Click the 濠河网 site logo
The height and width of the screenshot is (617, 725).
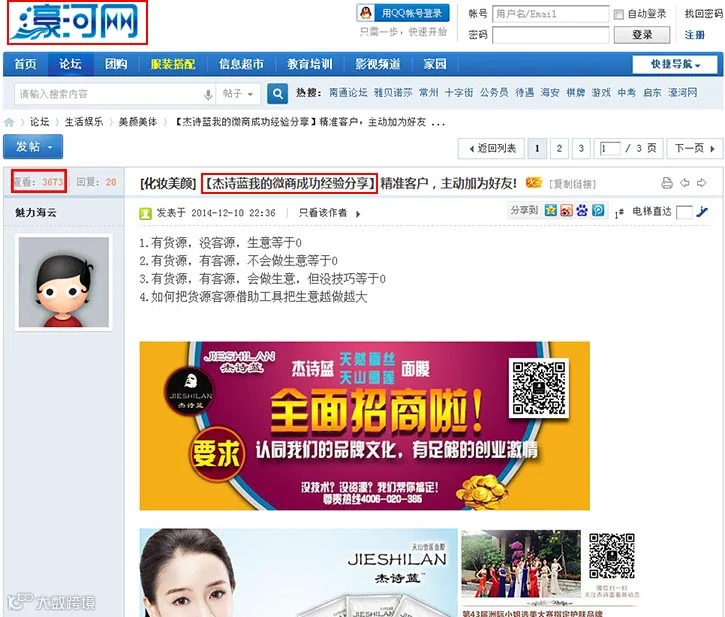[77, 22]
